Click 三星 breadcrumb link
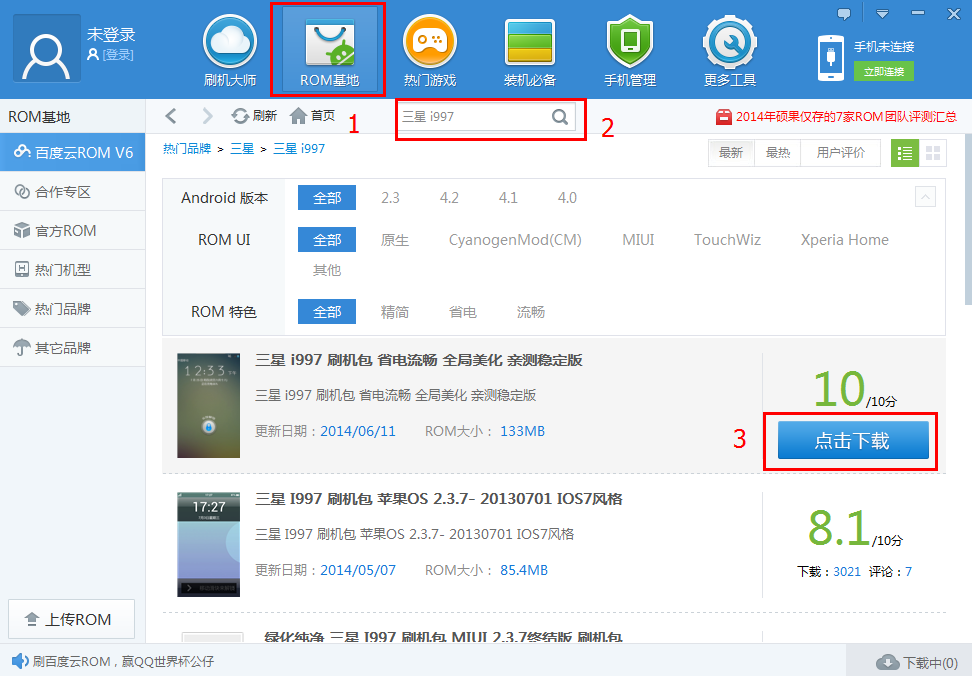Viewport: 972px width, 676px height. 242,149
